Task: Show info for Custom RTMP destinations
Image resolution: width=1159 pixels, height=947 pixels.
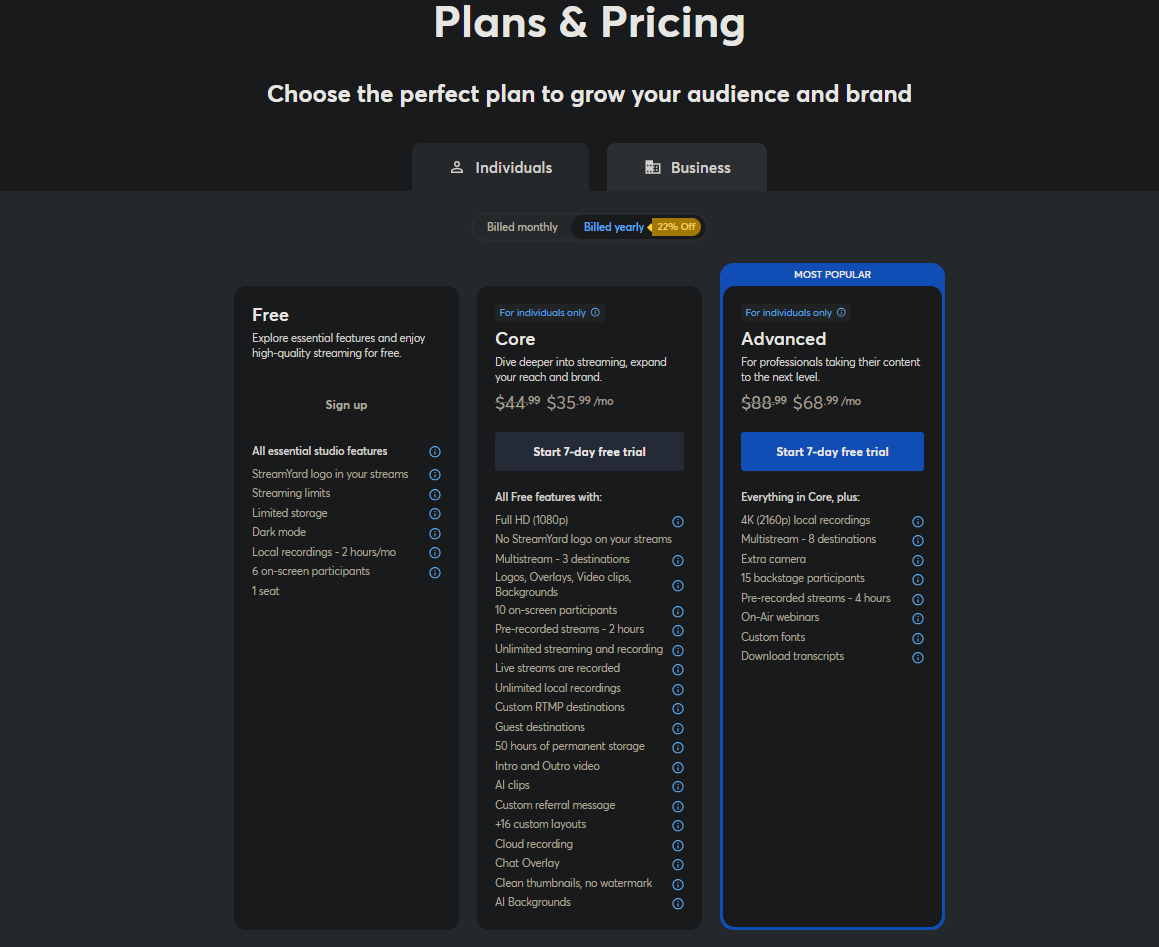Action: (678, 709)
